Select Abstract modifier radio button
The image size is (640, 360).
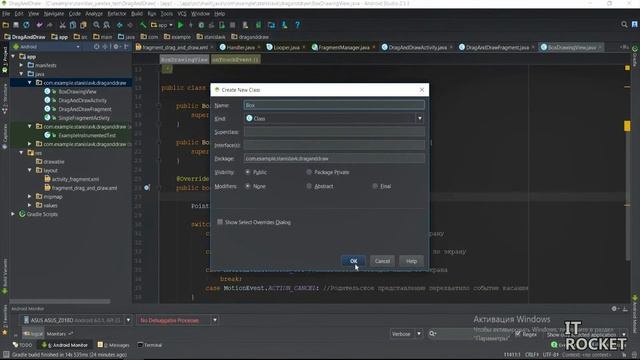(309, 186)
